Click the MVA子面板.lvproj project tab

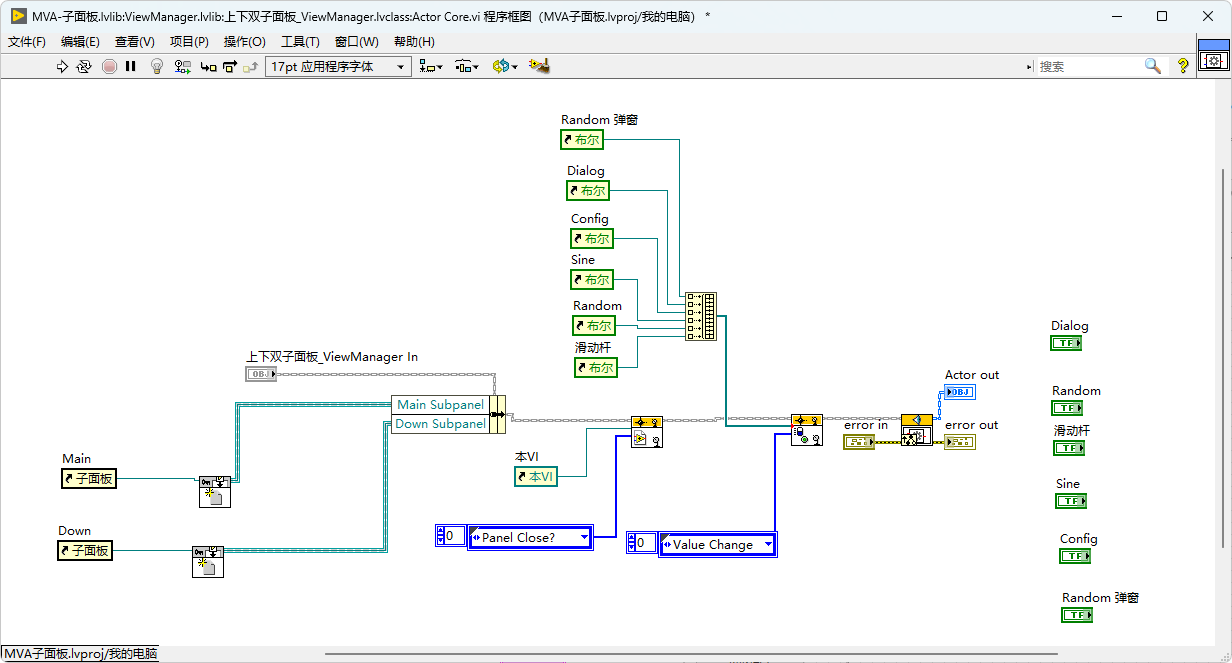tap(81, 654)
